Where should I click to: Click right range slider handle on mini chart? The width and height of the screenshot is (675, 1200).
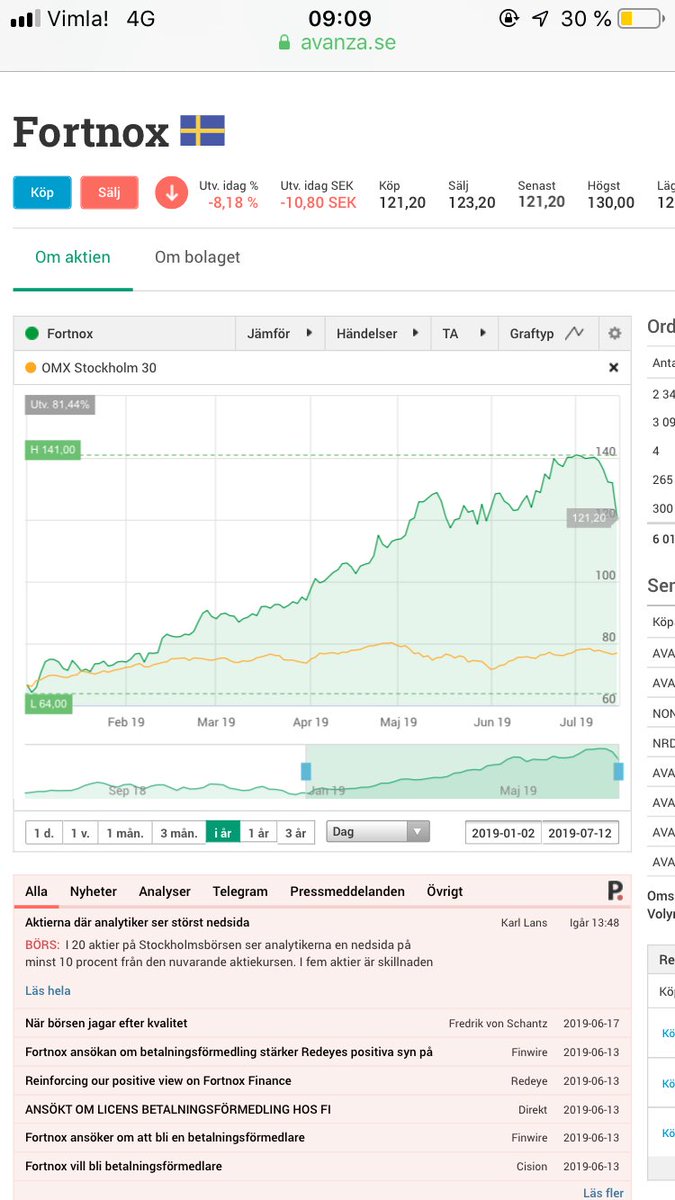(x=618, y=771)
